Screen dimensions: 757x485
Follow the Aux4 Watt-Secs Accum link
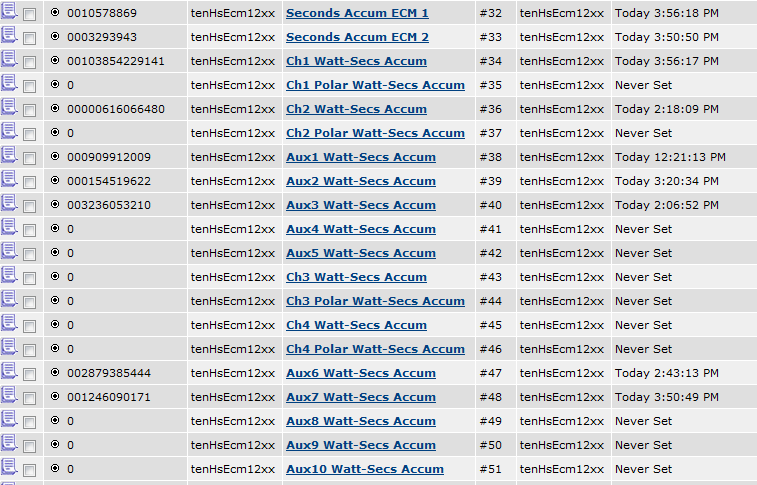[x=360, y=229]
